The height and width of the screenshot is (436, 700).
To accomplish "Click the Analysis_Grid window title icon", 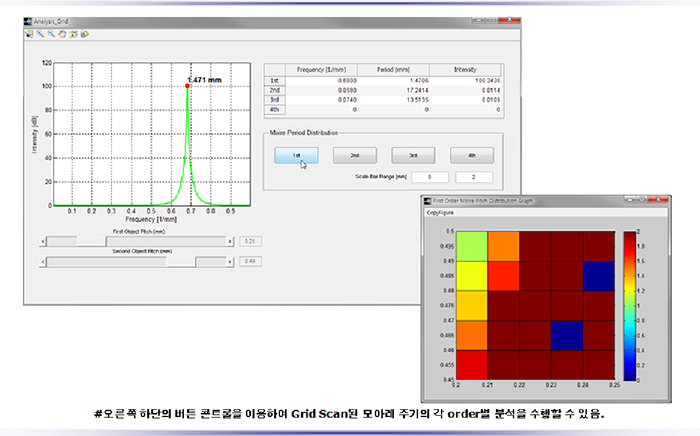I will 30,19.
